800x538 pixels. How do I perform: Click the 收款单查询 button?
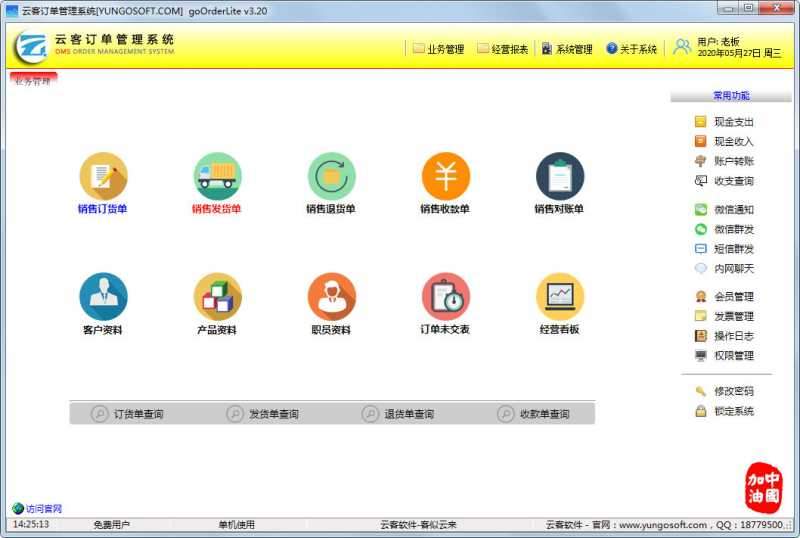[534, 413]
